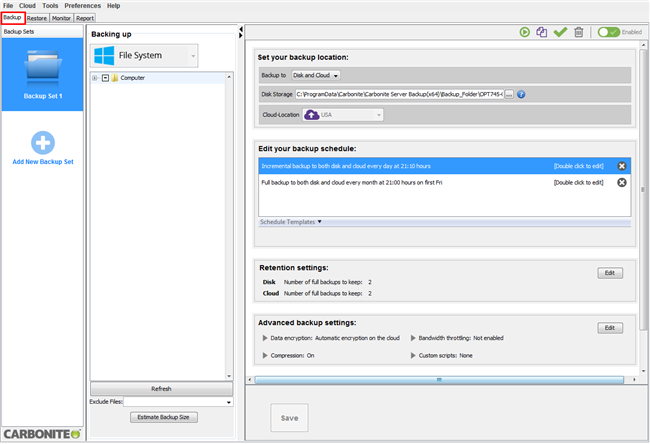Toggle the Enabled switch for the backup set

pyautogui.click(x=609, y=32)
